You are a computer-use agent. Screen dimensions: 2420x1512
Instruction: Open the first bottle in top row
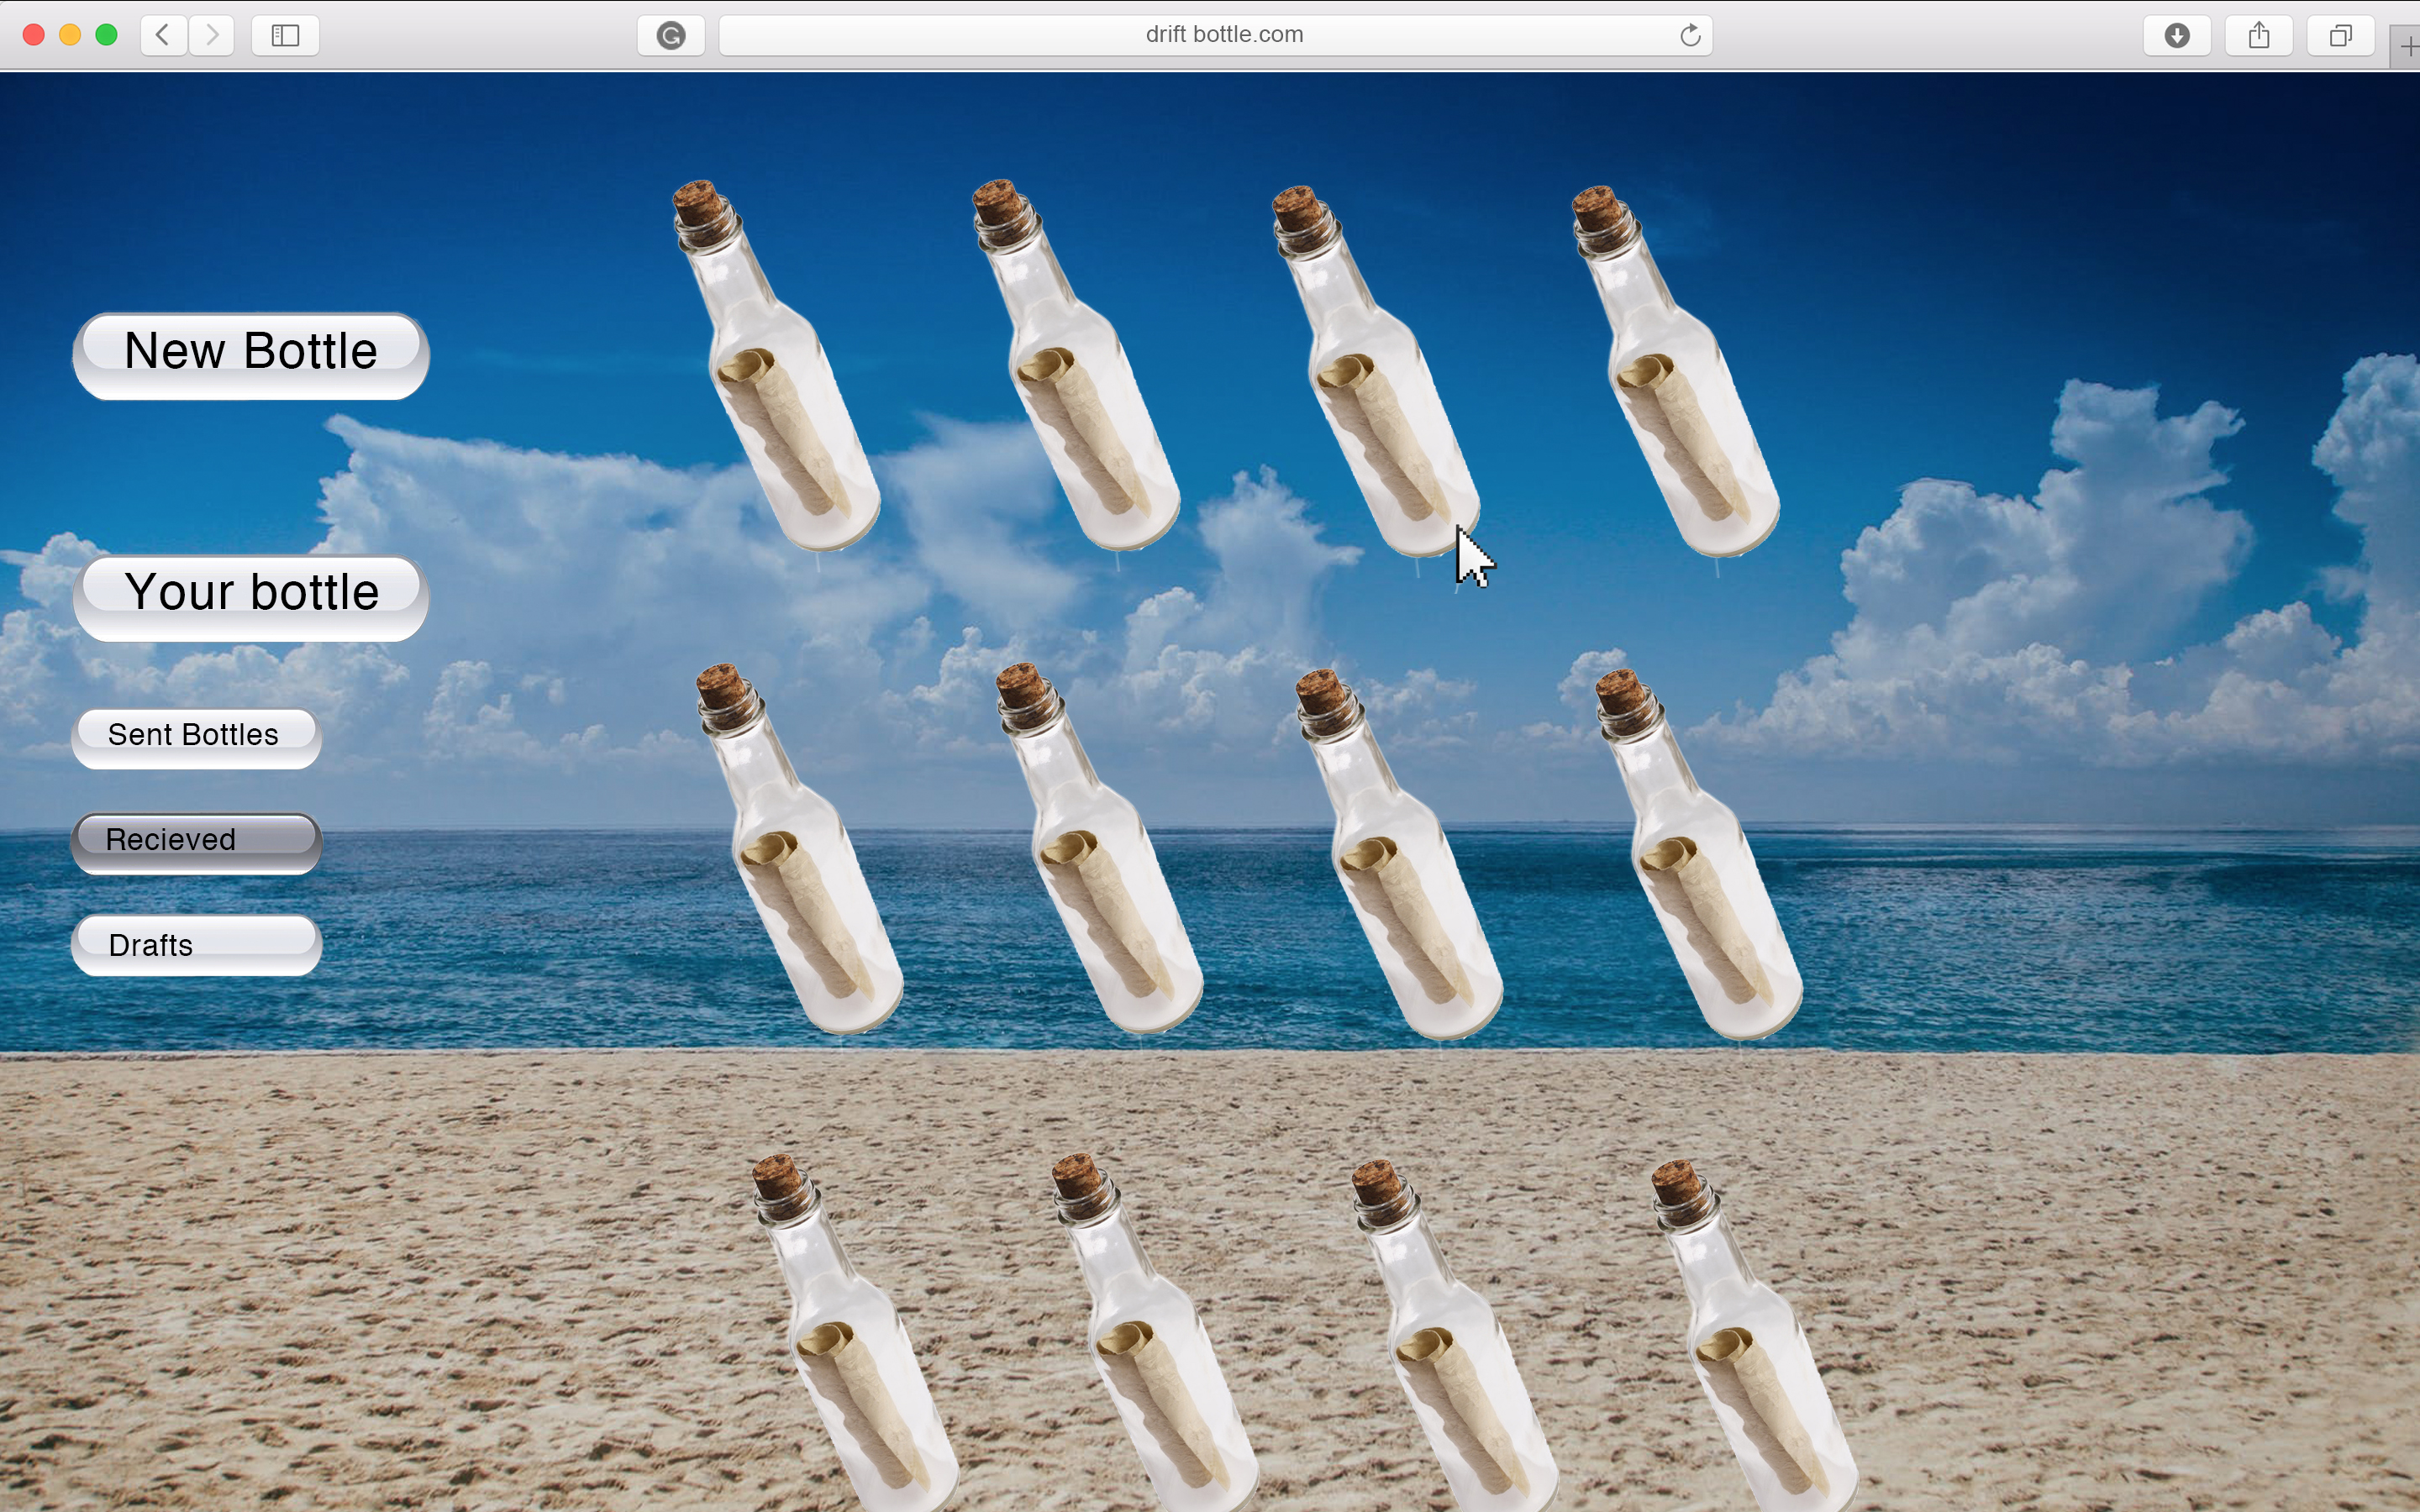click(x=777, y=366)
